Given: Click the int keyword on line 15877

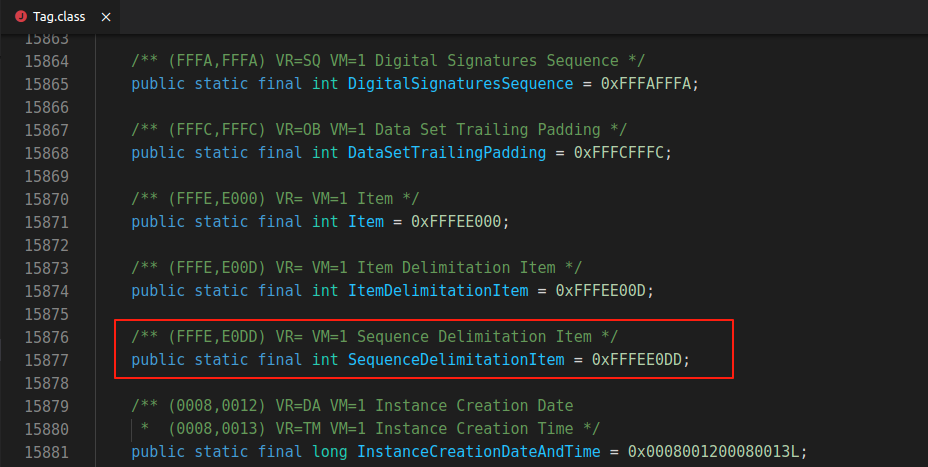Looking at the screenshot, I should [x=325, y=360].
